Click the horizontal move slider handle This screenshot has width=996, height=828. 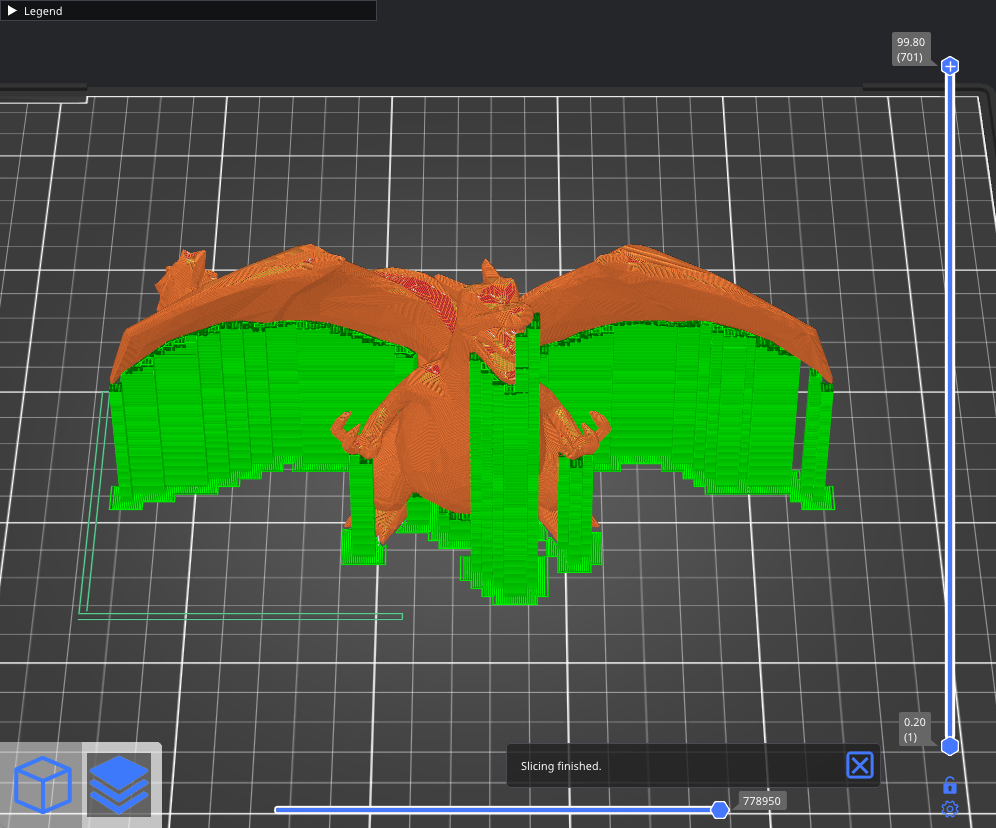click(x=719, y=810)
